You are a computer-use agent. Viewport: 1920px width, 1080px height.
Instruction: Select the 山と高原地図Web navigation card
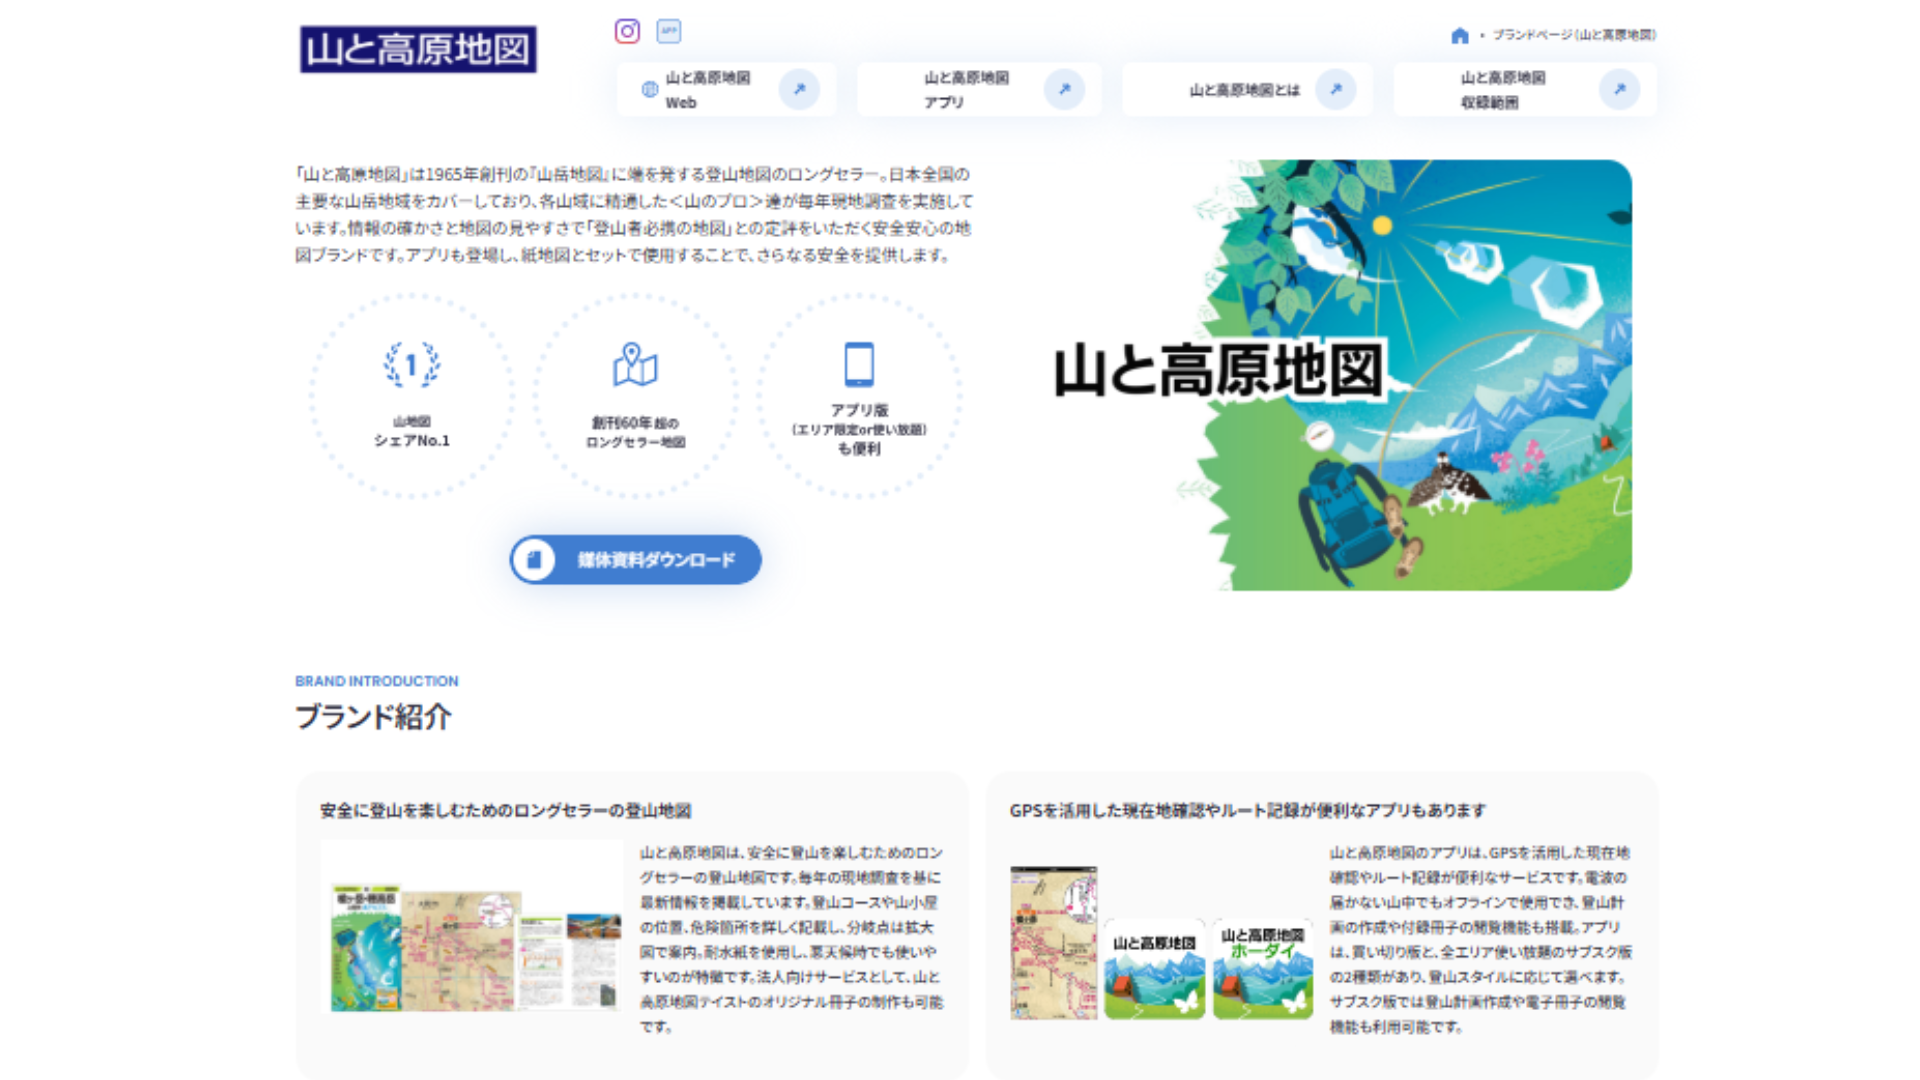[x=727, y=89]
